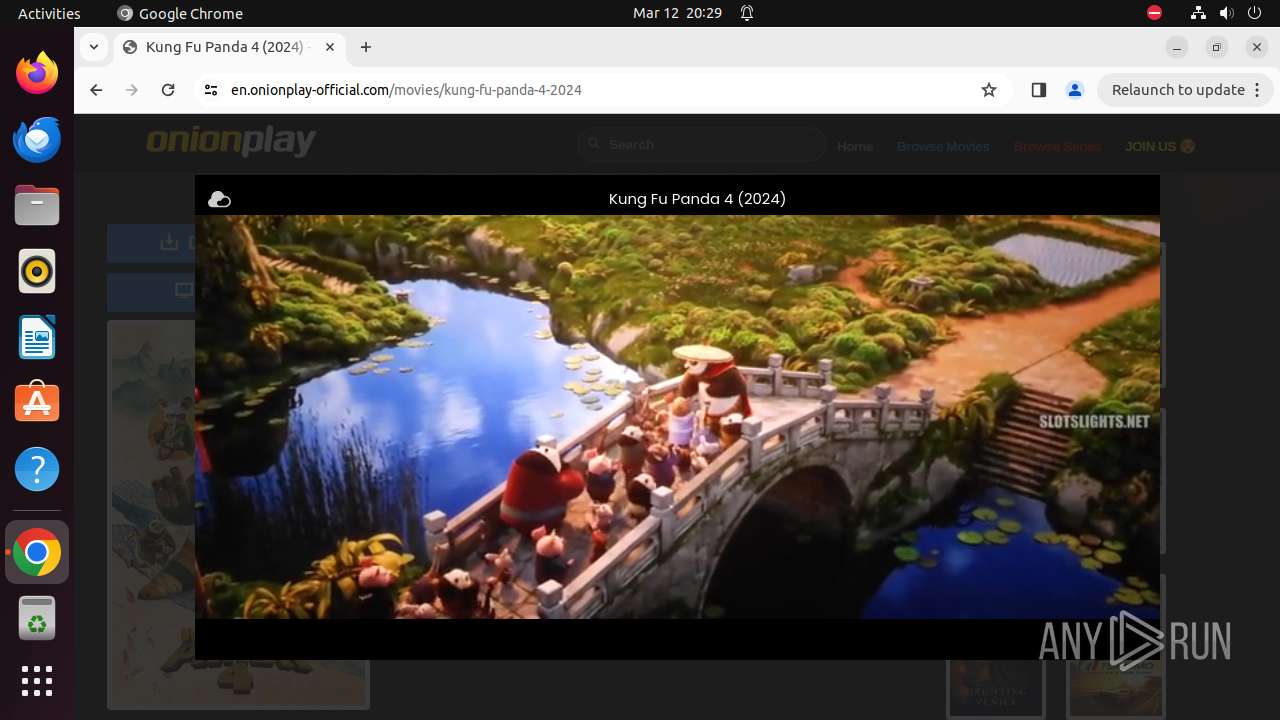Open Browse Series nav link

coord(1057,146)
